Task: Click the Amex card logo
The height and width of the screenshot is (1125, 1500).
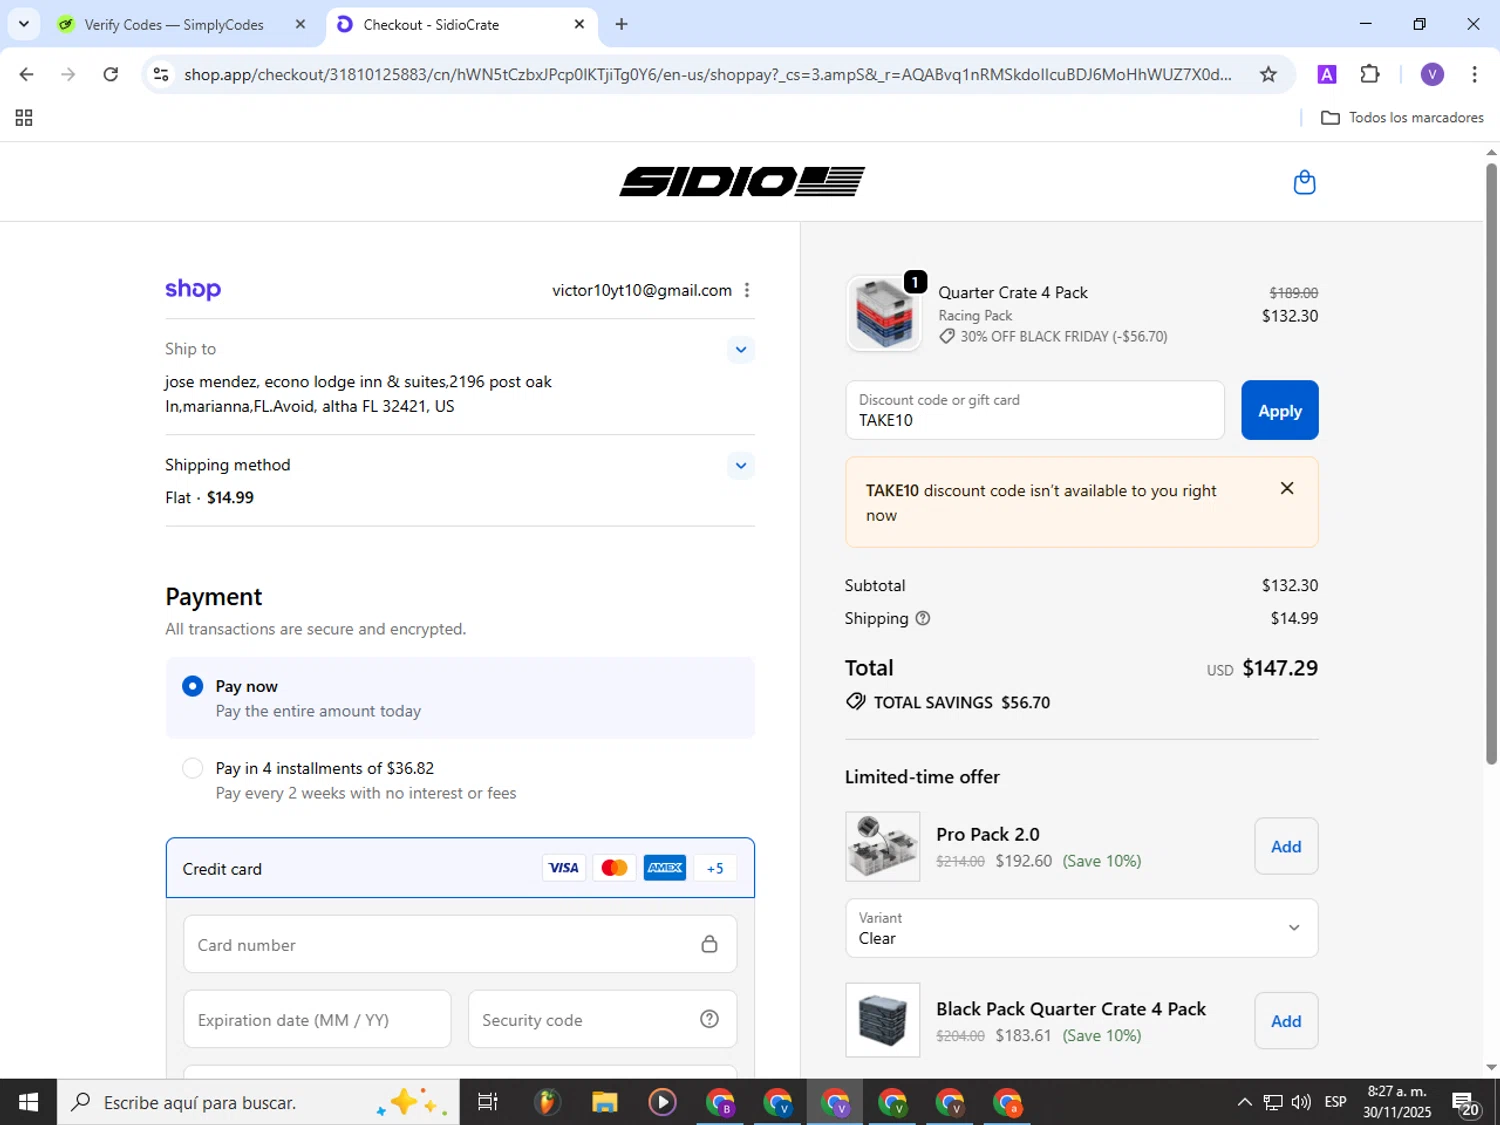Action: 665,868
